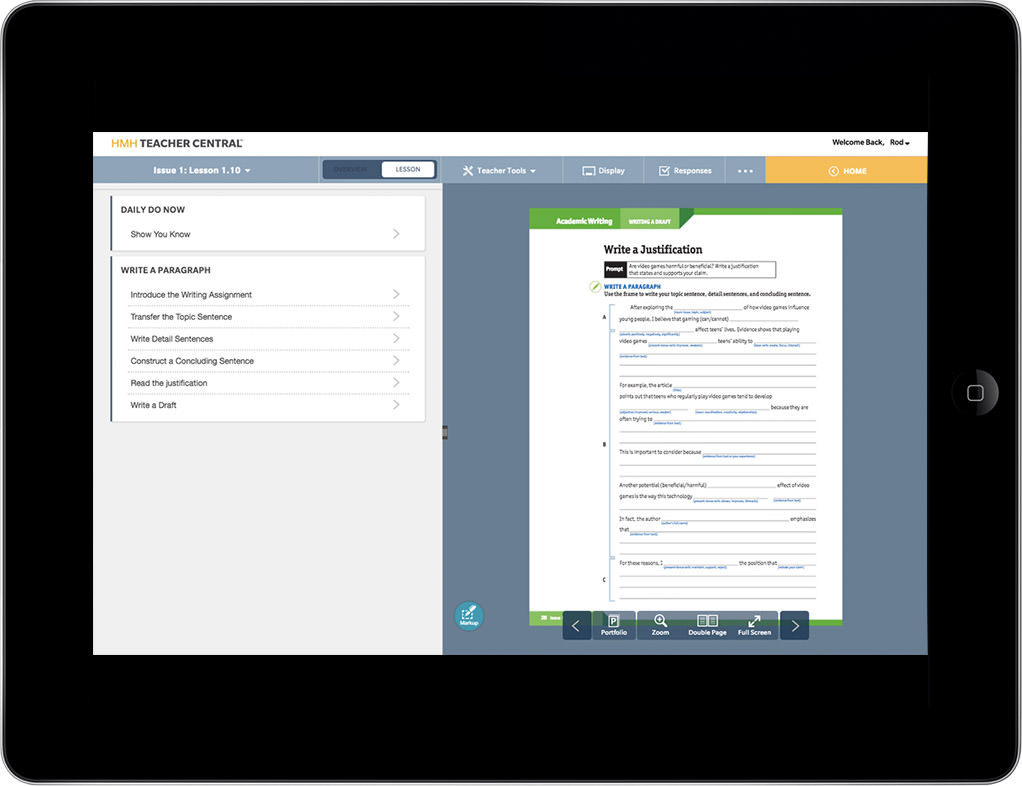Open the Rod user account dropdown

click(899, 142)
